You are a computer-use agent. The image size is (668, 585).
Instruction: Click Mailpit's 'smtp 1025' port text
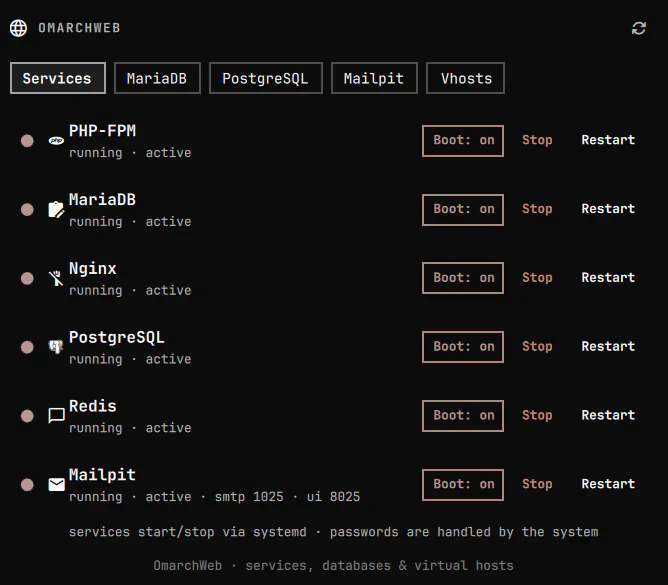point(249,497)
